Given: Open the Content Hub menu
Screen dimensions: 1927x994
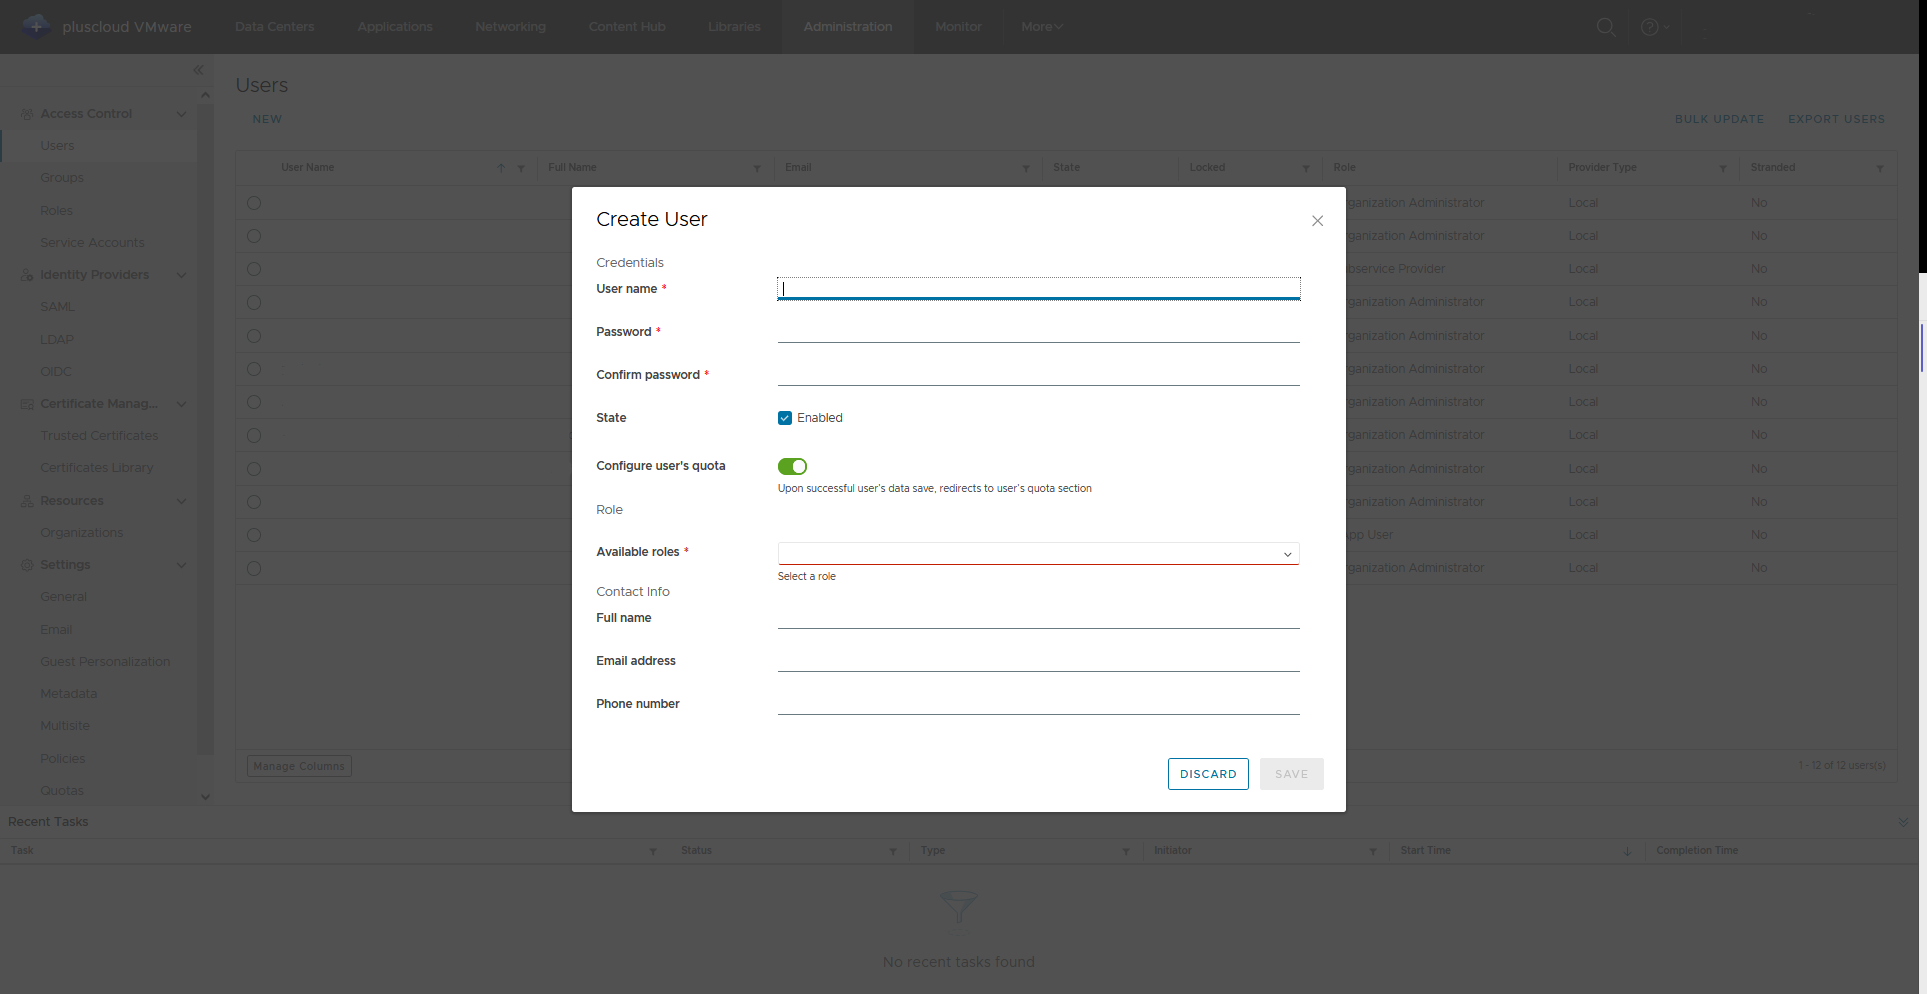Looking at the screenshot, I should 627,27.
